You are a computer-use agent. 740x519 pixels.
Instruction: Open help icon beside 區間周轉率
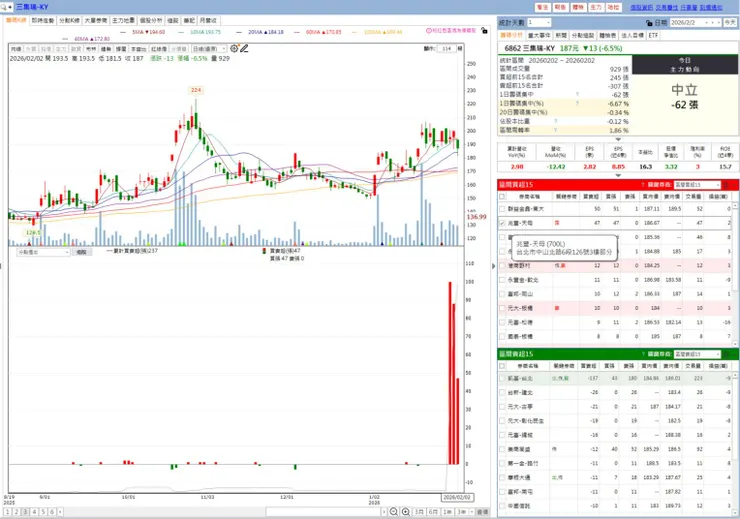pos(555,130)
